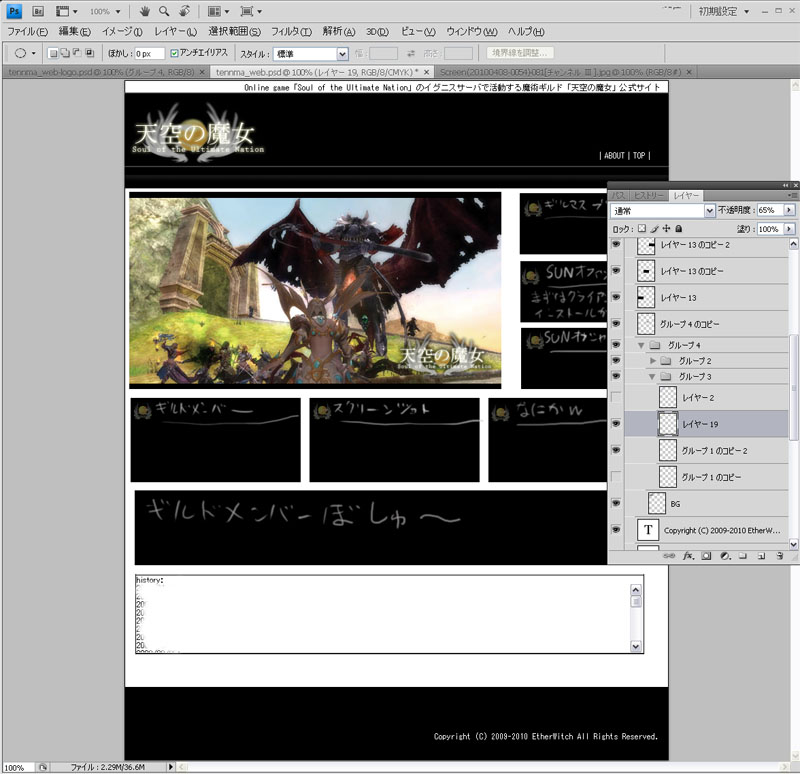The image size is (800, 774).
Task: Open the 初期設定 workspace switcher
Action: [720, 11]
